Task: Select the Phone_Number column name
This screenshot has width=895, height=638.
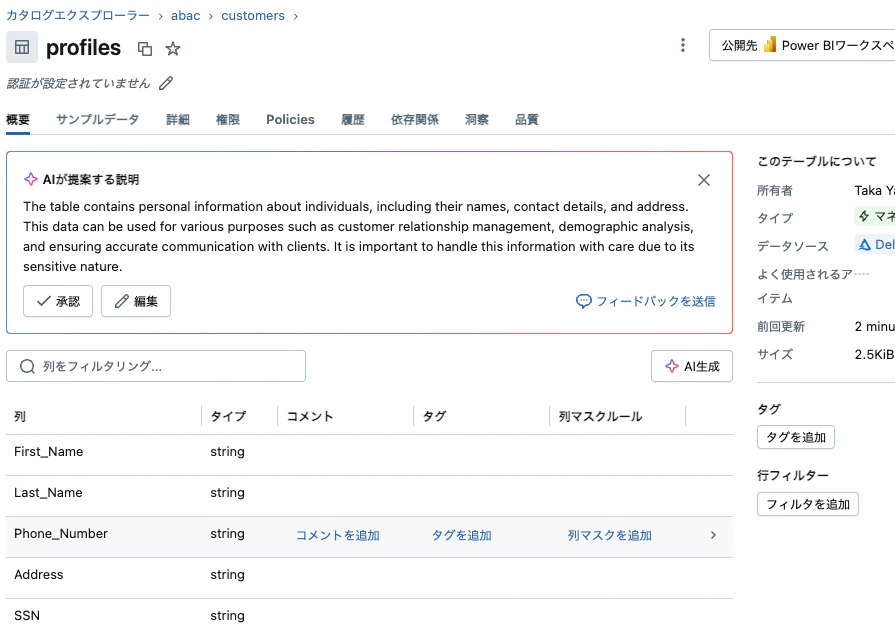Action: tap(61, 534)
